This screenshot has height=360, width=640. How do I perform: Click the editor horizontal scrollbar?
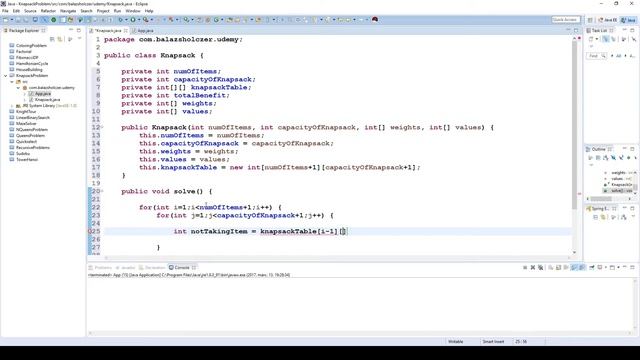(x=337, y=258)
